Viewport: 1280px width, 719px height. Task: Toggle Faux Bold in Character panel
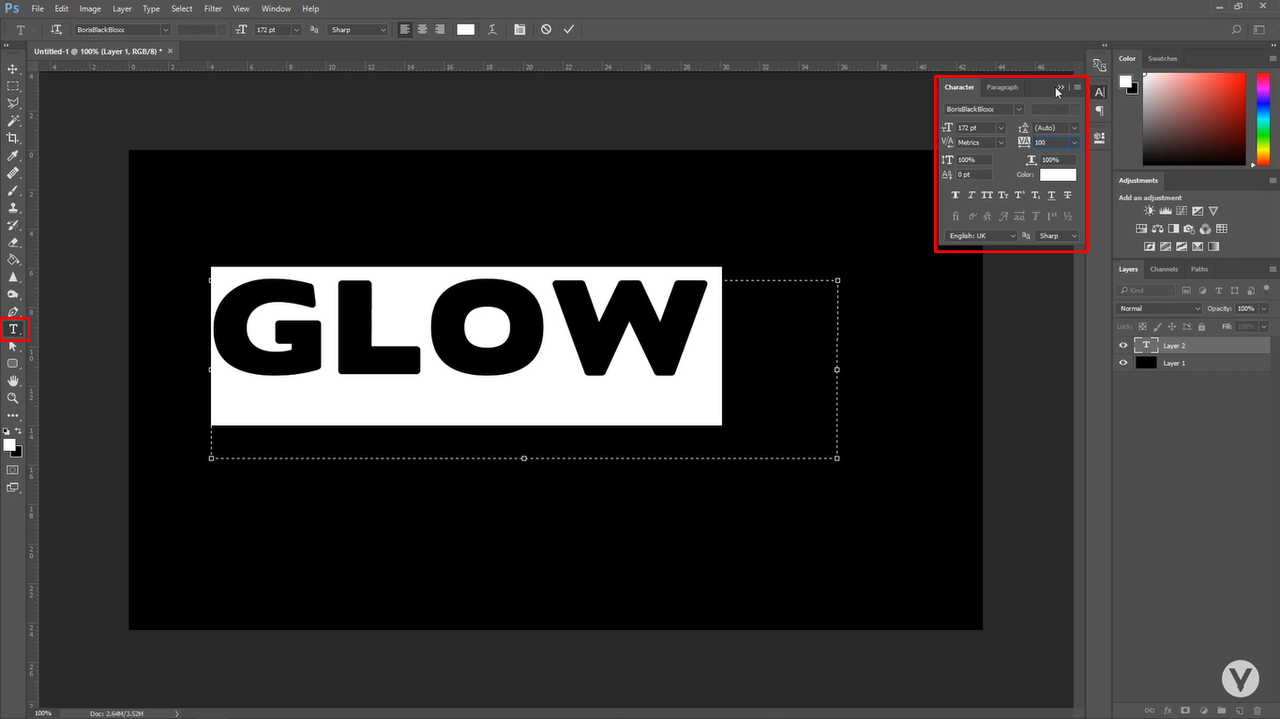[955, 195]
